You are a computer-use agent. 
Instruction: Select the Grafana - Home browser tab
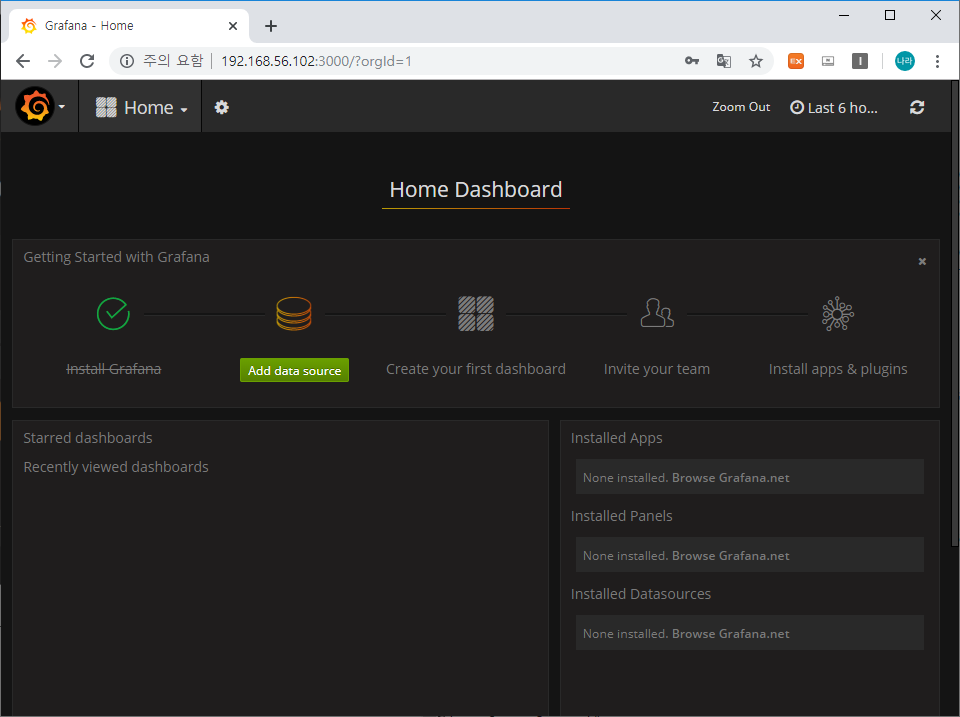(x=129, y=26)
